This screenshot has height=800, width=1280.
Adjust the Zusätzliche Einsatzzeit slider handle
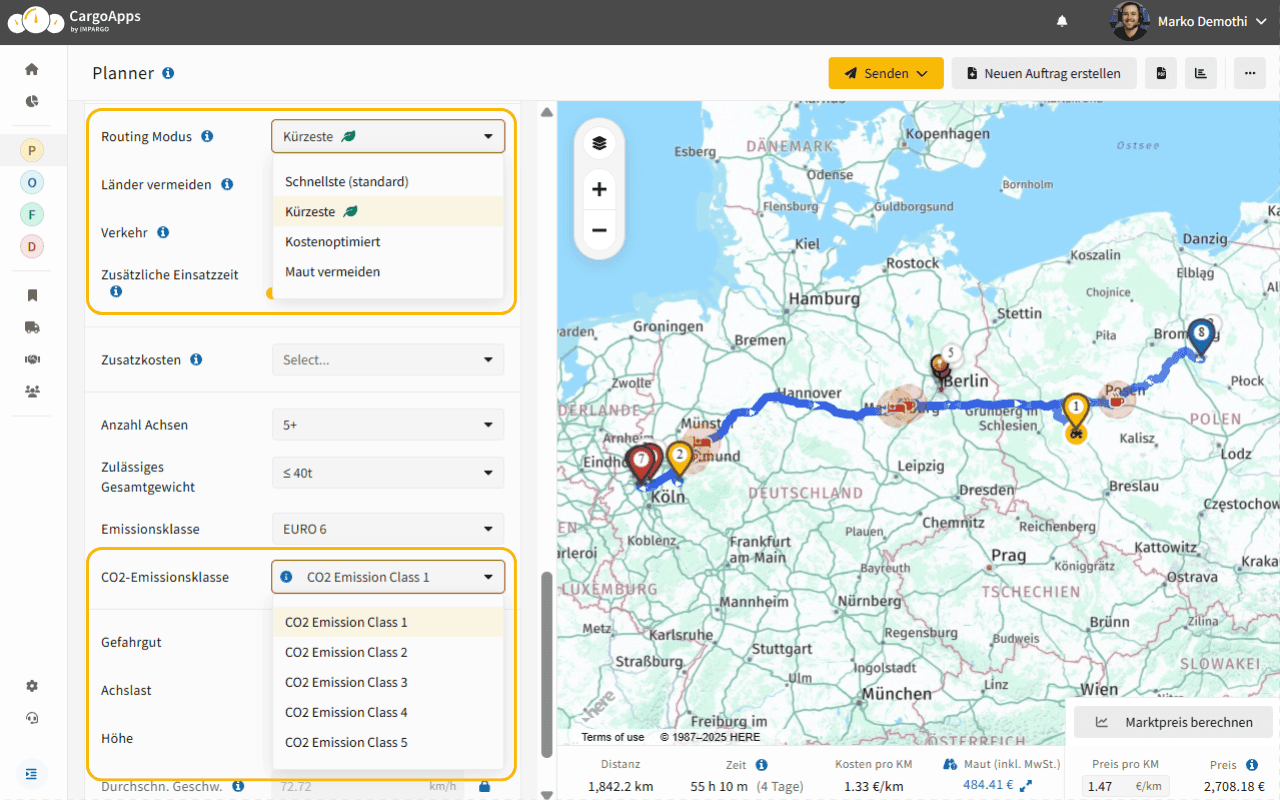(x=270, y=292)
